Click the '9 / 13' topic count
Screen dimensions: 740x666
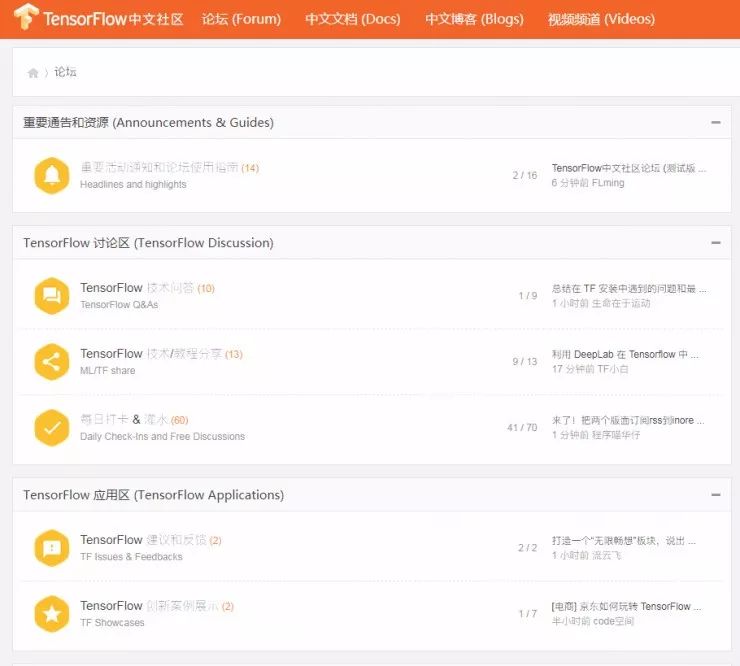coord(525,362)
